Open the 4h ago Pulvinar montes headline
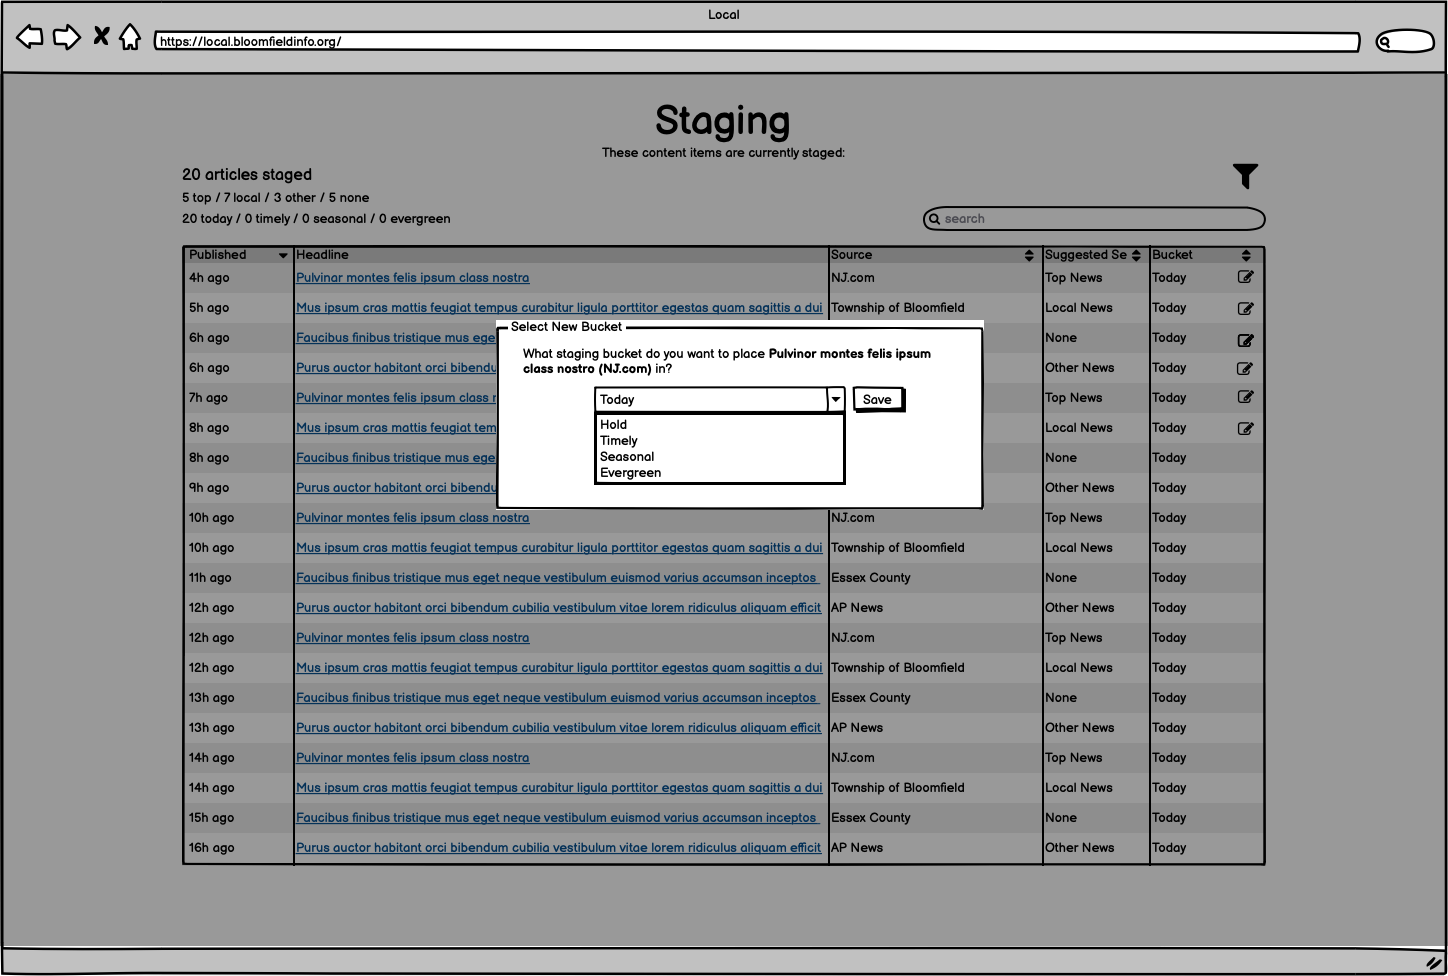Image resolution: width=1448 pixels, height=976 pixels. [412, 278]
